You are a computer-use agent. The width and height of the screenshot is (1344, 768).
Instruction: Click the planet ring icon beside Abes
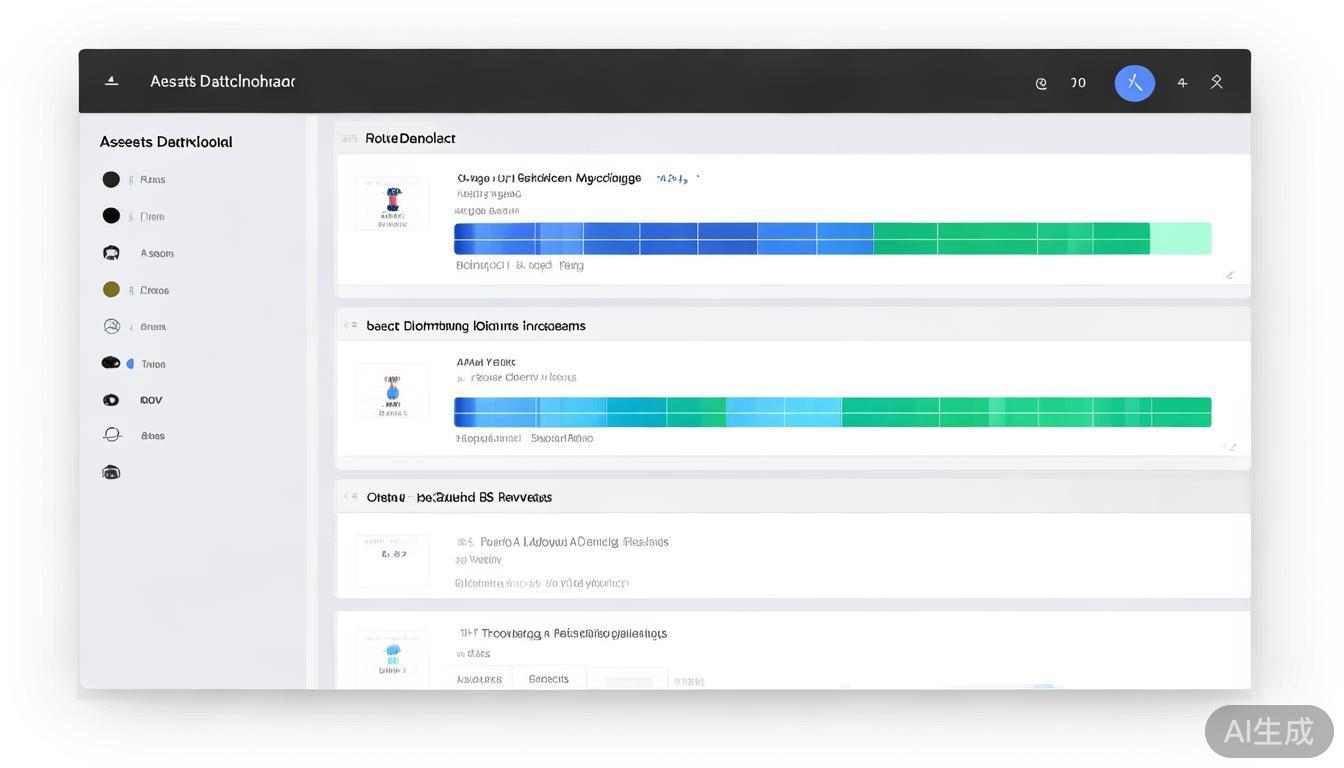(x=112, y=435)
